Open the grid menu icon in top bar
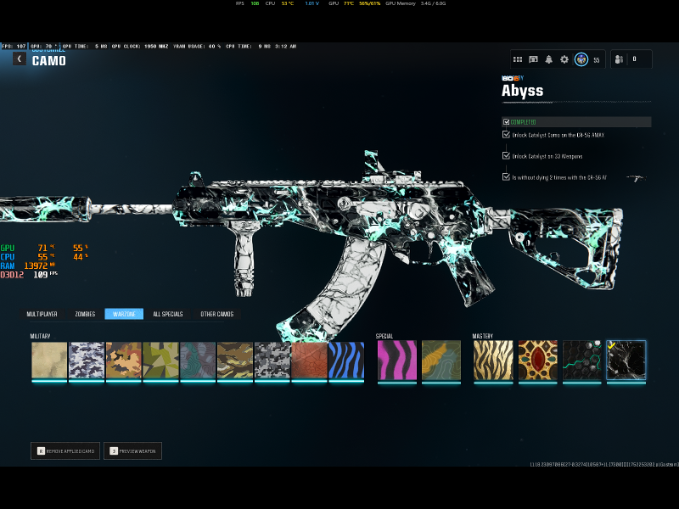The width and height of the screenshot is (679, 509). pos(517,59)
